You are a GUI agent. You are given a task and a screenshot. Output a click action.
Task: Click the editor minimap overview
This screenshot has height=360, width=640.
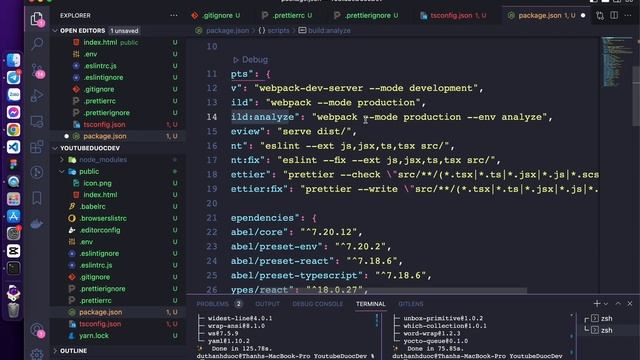616,61
